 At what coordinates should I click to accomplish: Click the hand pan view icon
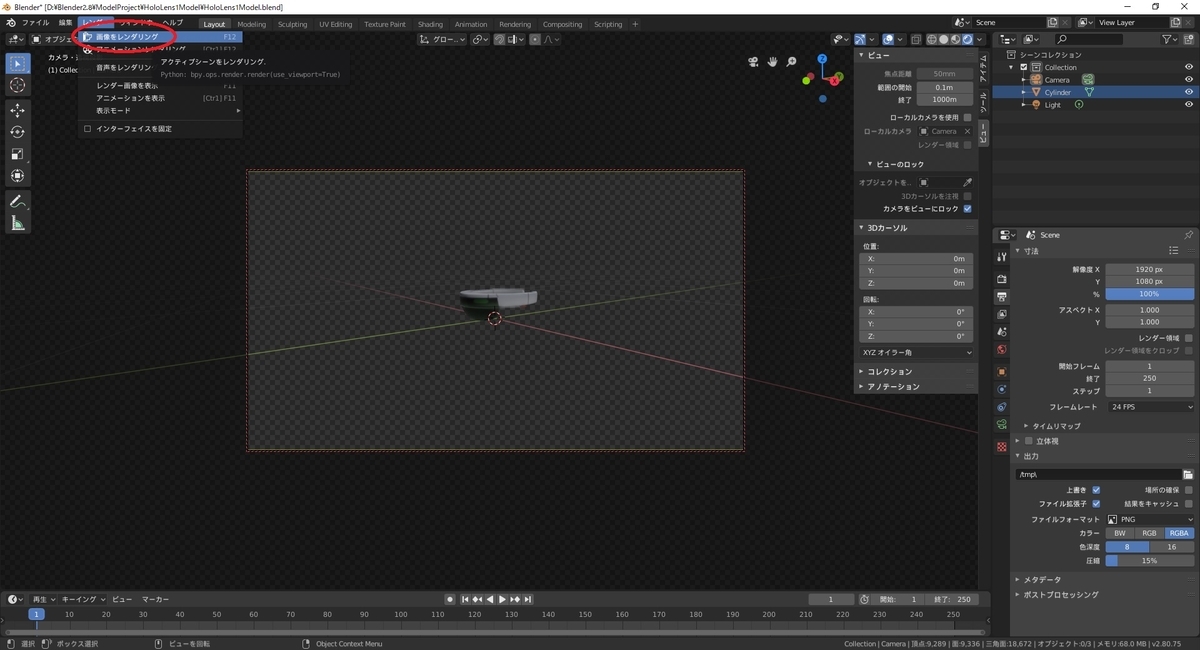774,62
